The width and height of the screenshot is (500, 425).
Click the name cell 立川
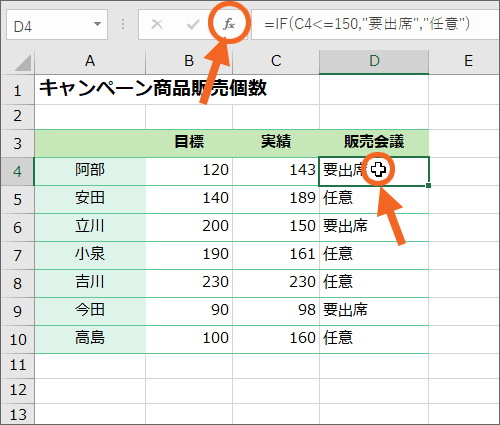tap(90, 227)
